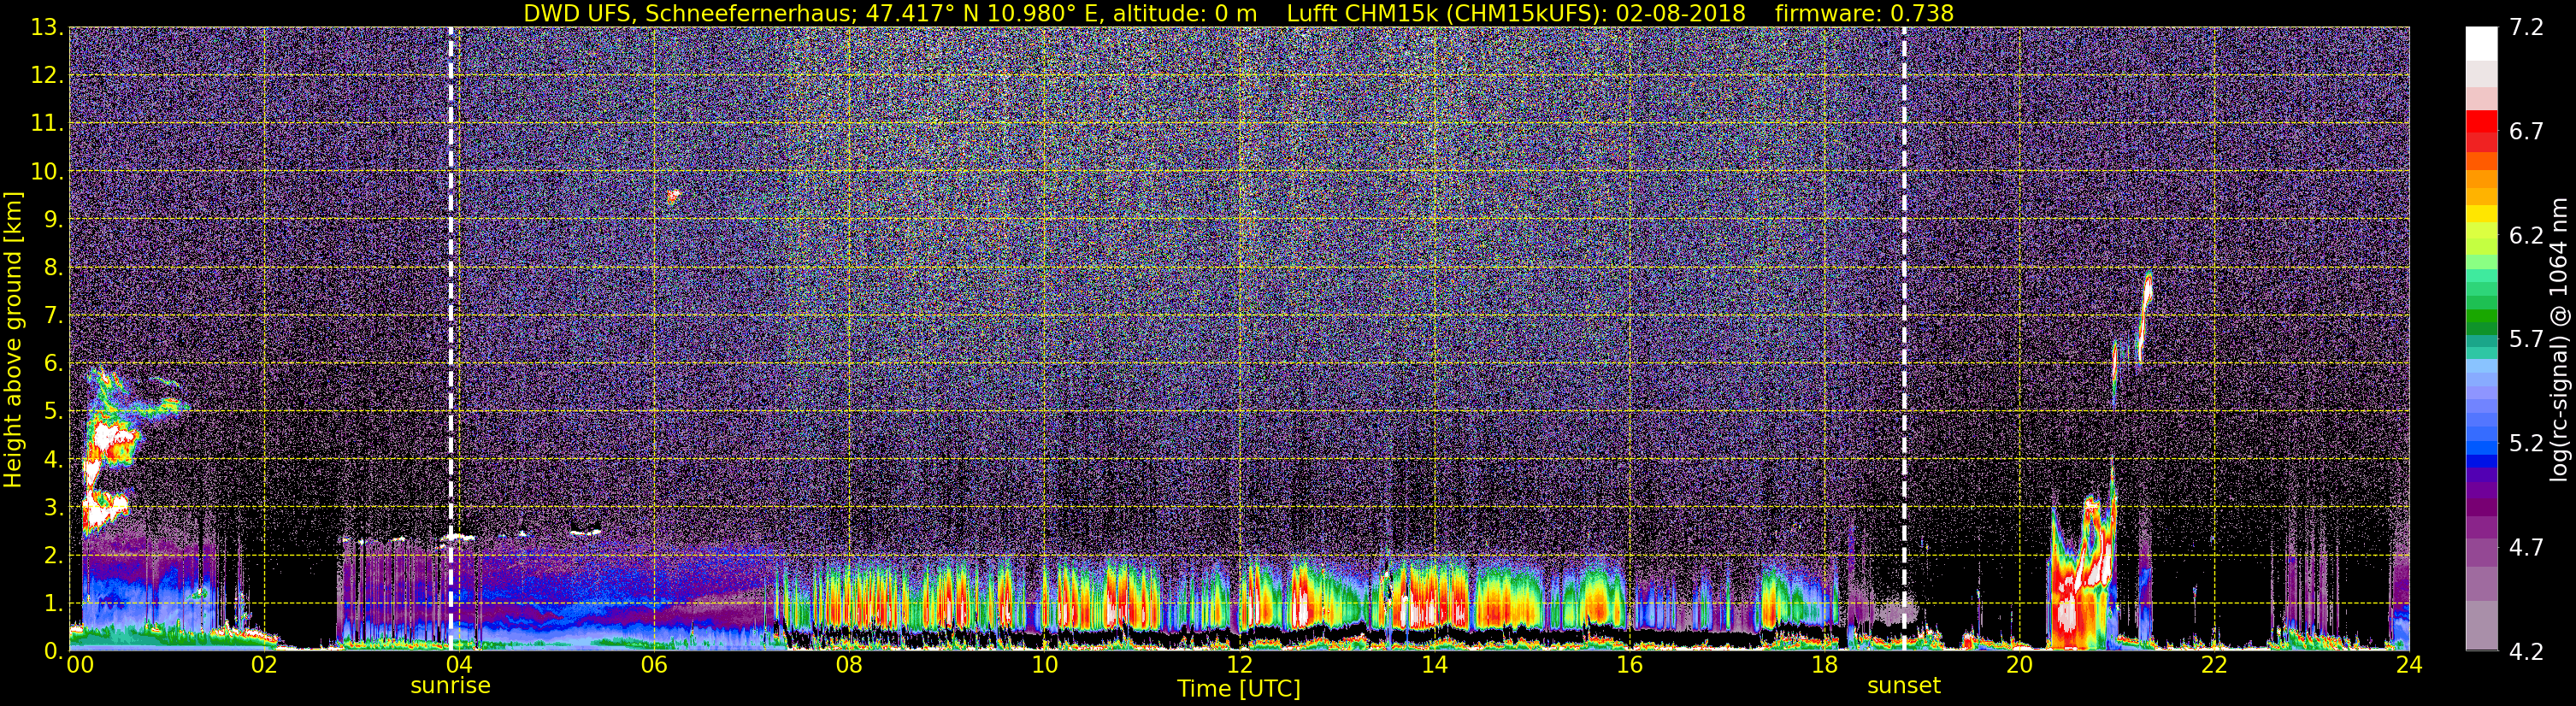Click the 'log(rc-signal) @ 1064 nm' colorbar label
This screenshot has width=2576, height=706.
[2558, 339]
